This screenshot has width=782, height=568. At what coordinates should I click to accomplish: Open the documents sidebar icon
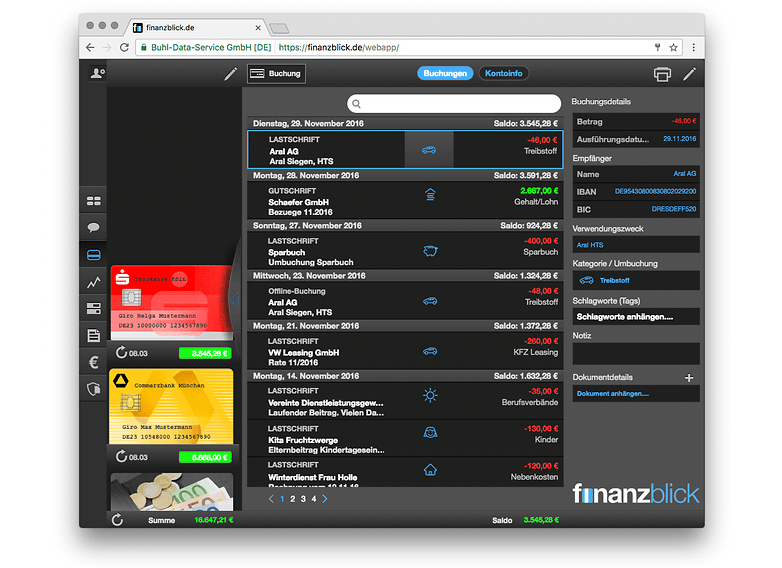point(94,336)
